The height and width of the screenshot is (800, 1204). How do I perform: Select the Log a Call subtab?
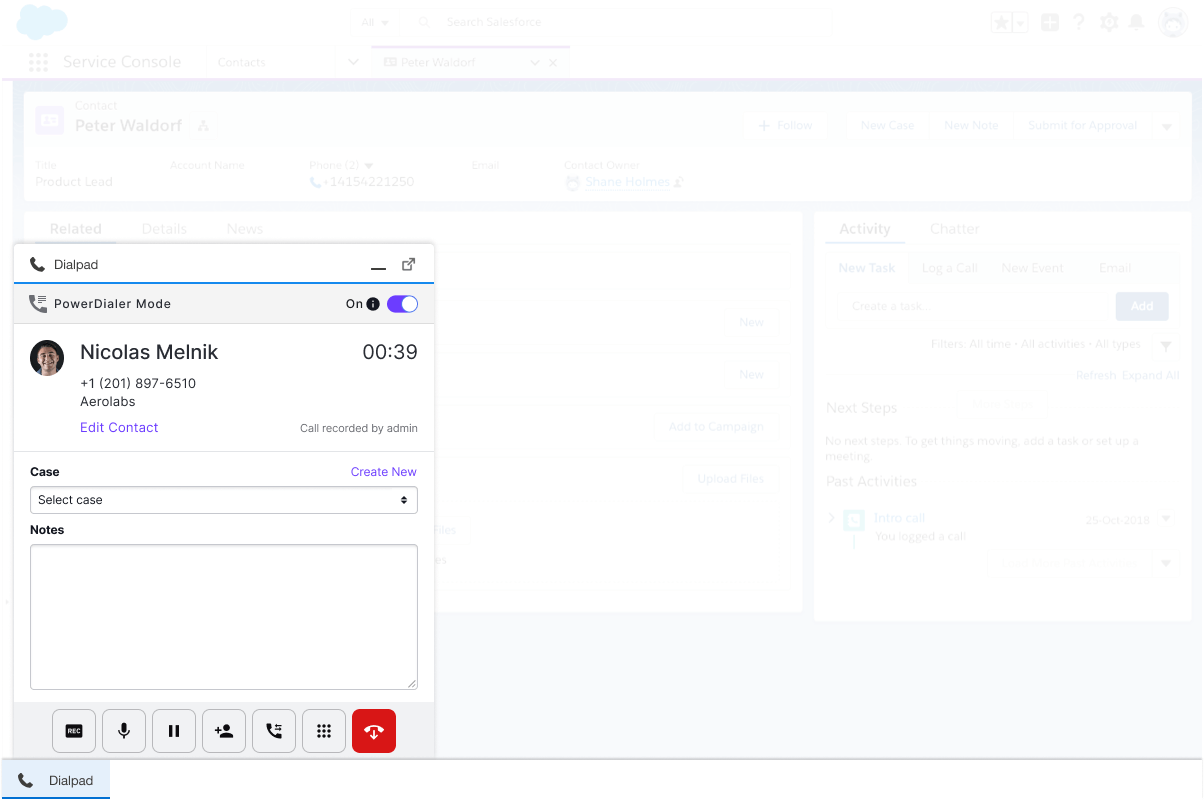[x=949, y=268]
